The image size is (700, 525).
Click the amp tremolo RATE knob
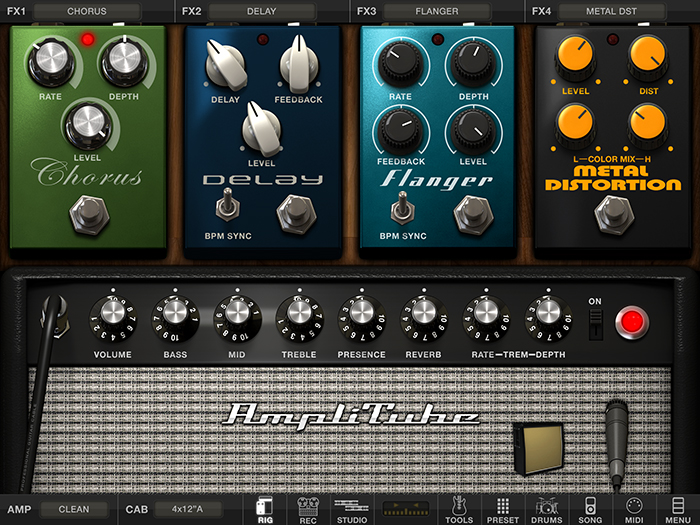(x=486, y=318)
